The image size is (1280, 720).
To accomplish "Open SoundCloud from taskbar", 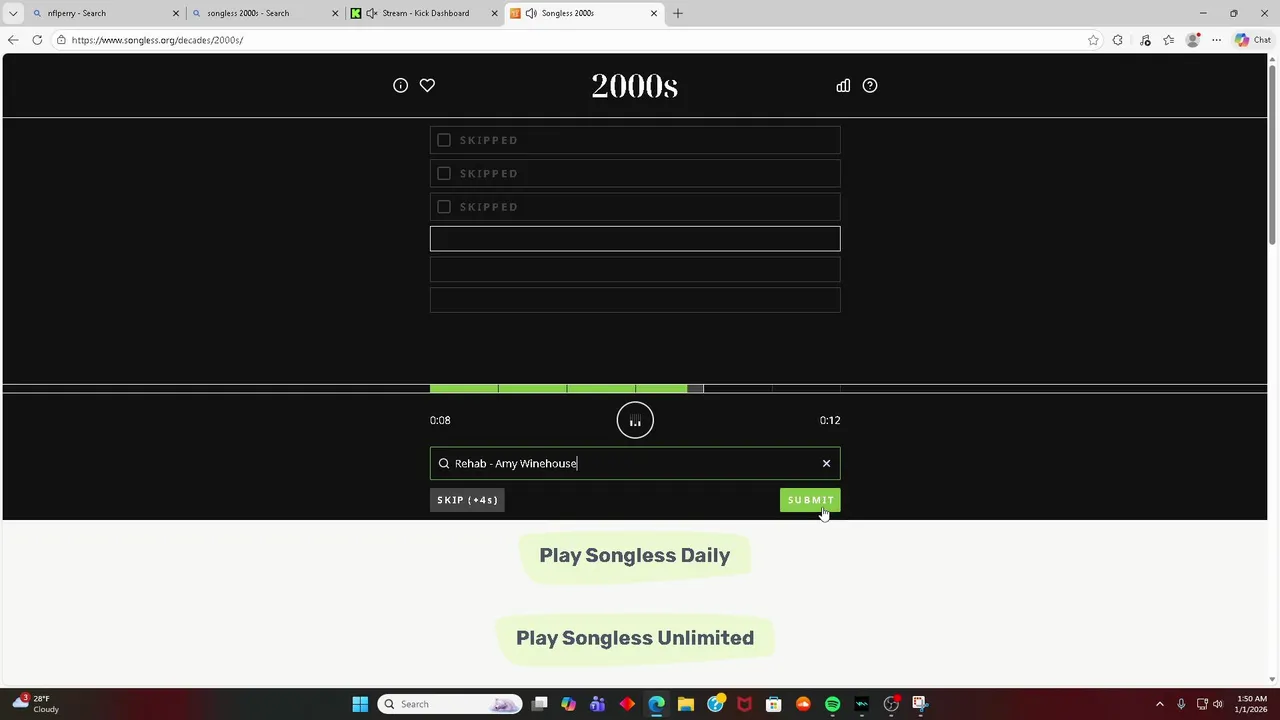I will pyautogui.click(x=803, y=704).
